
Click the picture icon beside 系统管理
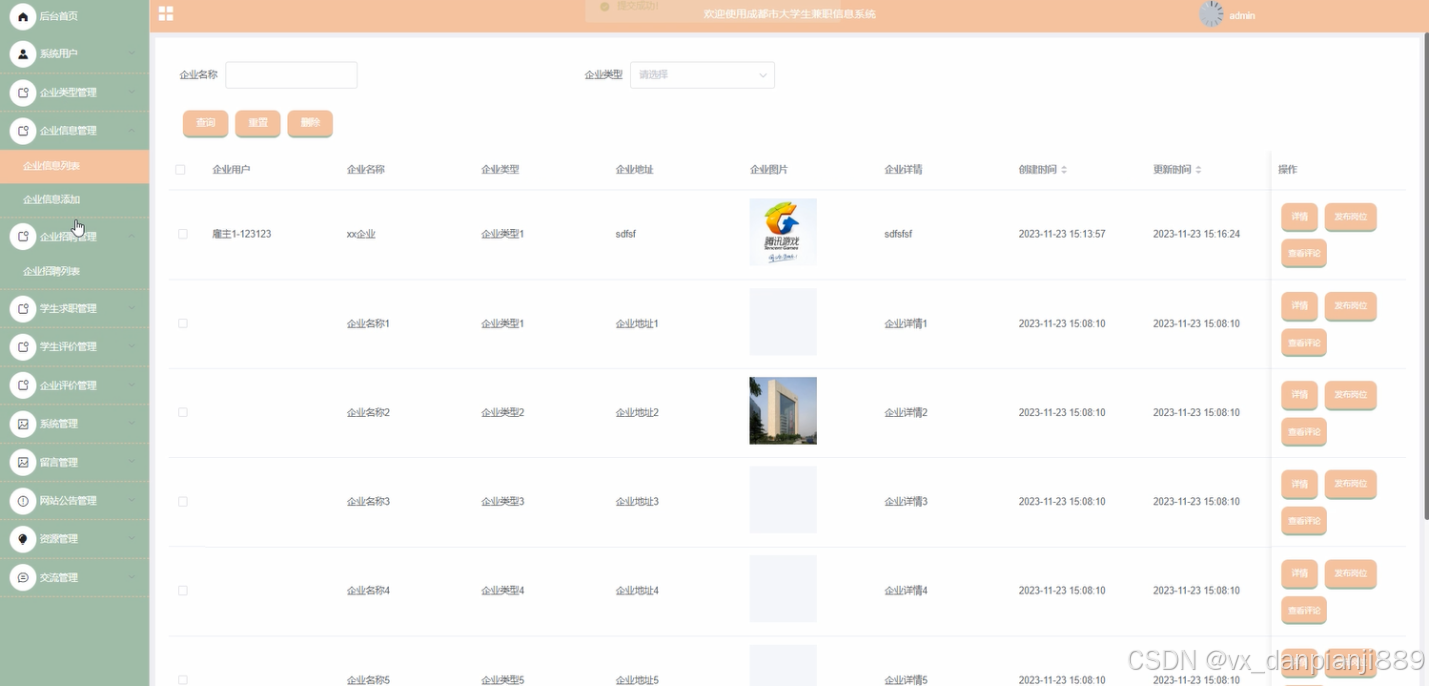(23, 424)
